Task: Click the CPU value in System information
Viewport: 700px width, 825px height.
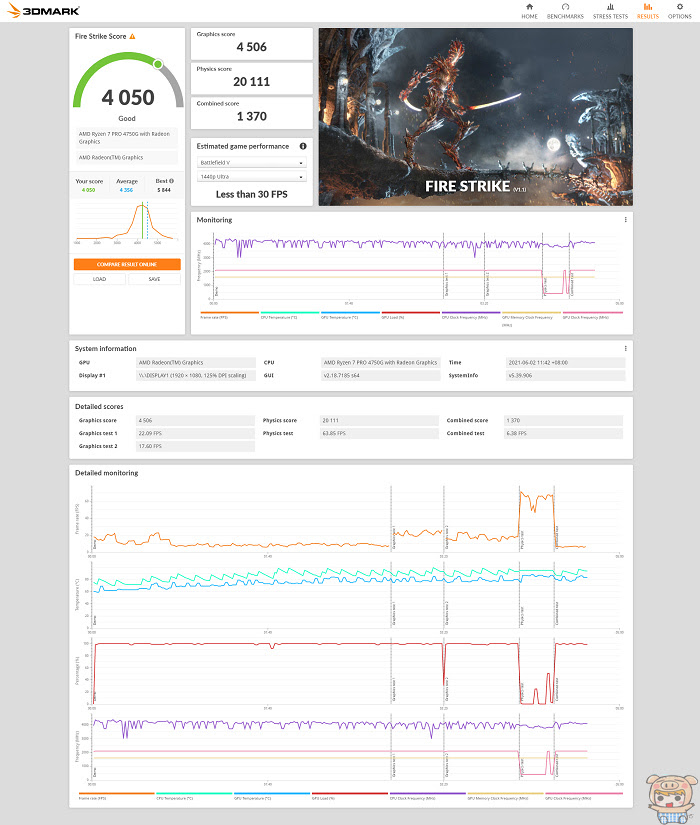Action: (381, 363)
